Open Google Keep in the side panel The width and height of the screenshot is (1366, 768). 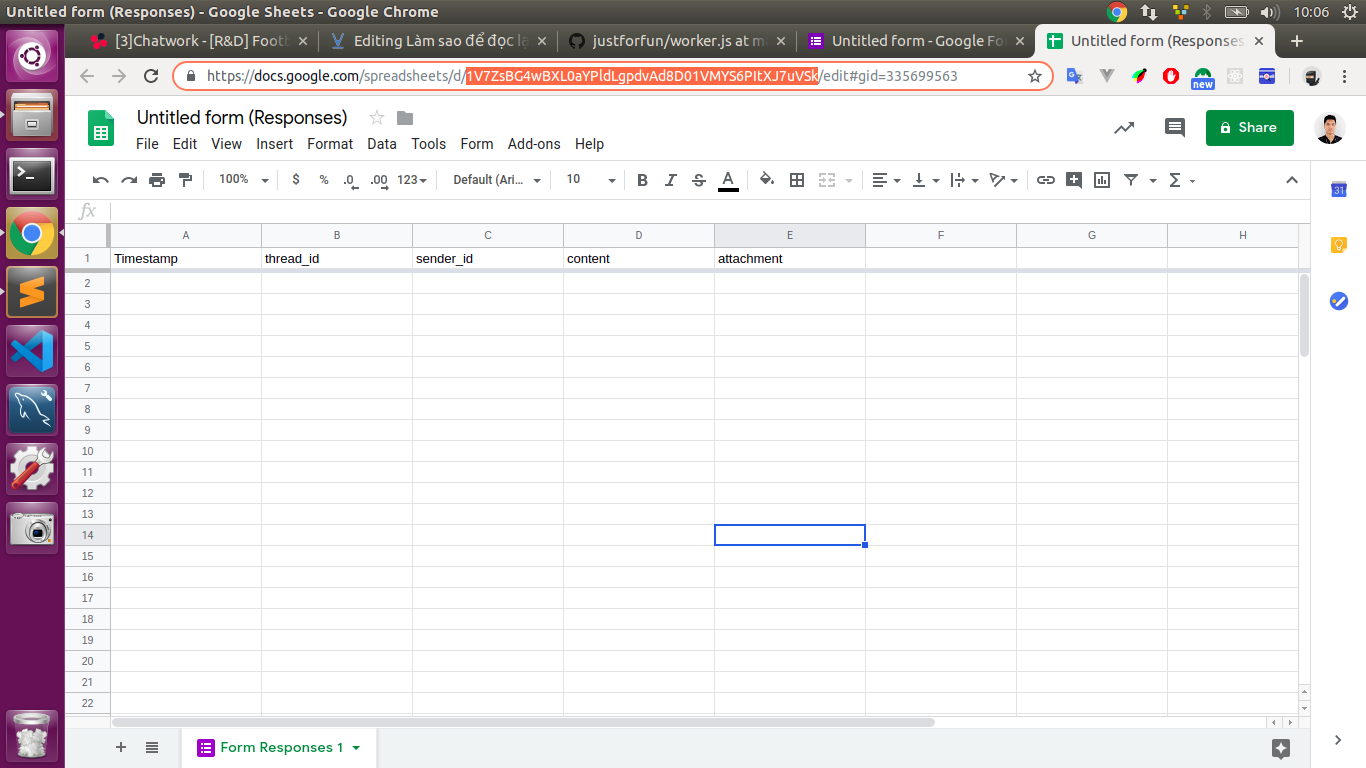tap(1339, 245)
